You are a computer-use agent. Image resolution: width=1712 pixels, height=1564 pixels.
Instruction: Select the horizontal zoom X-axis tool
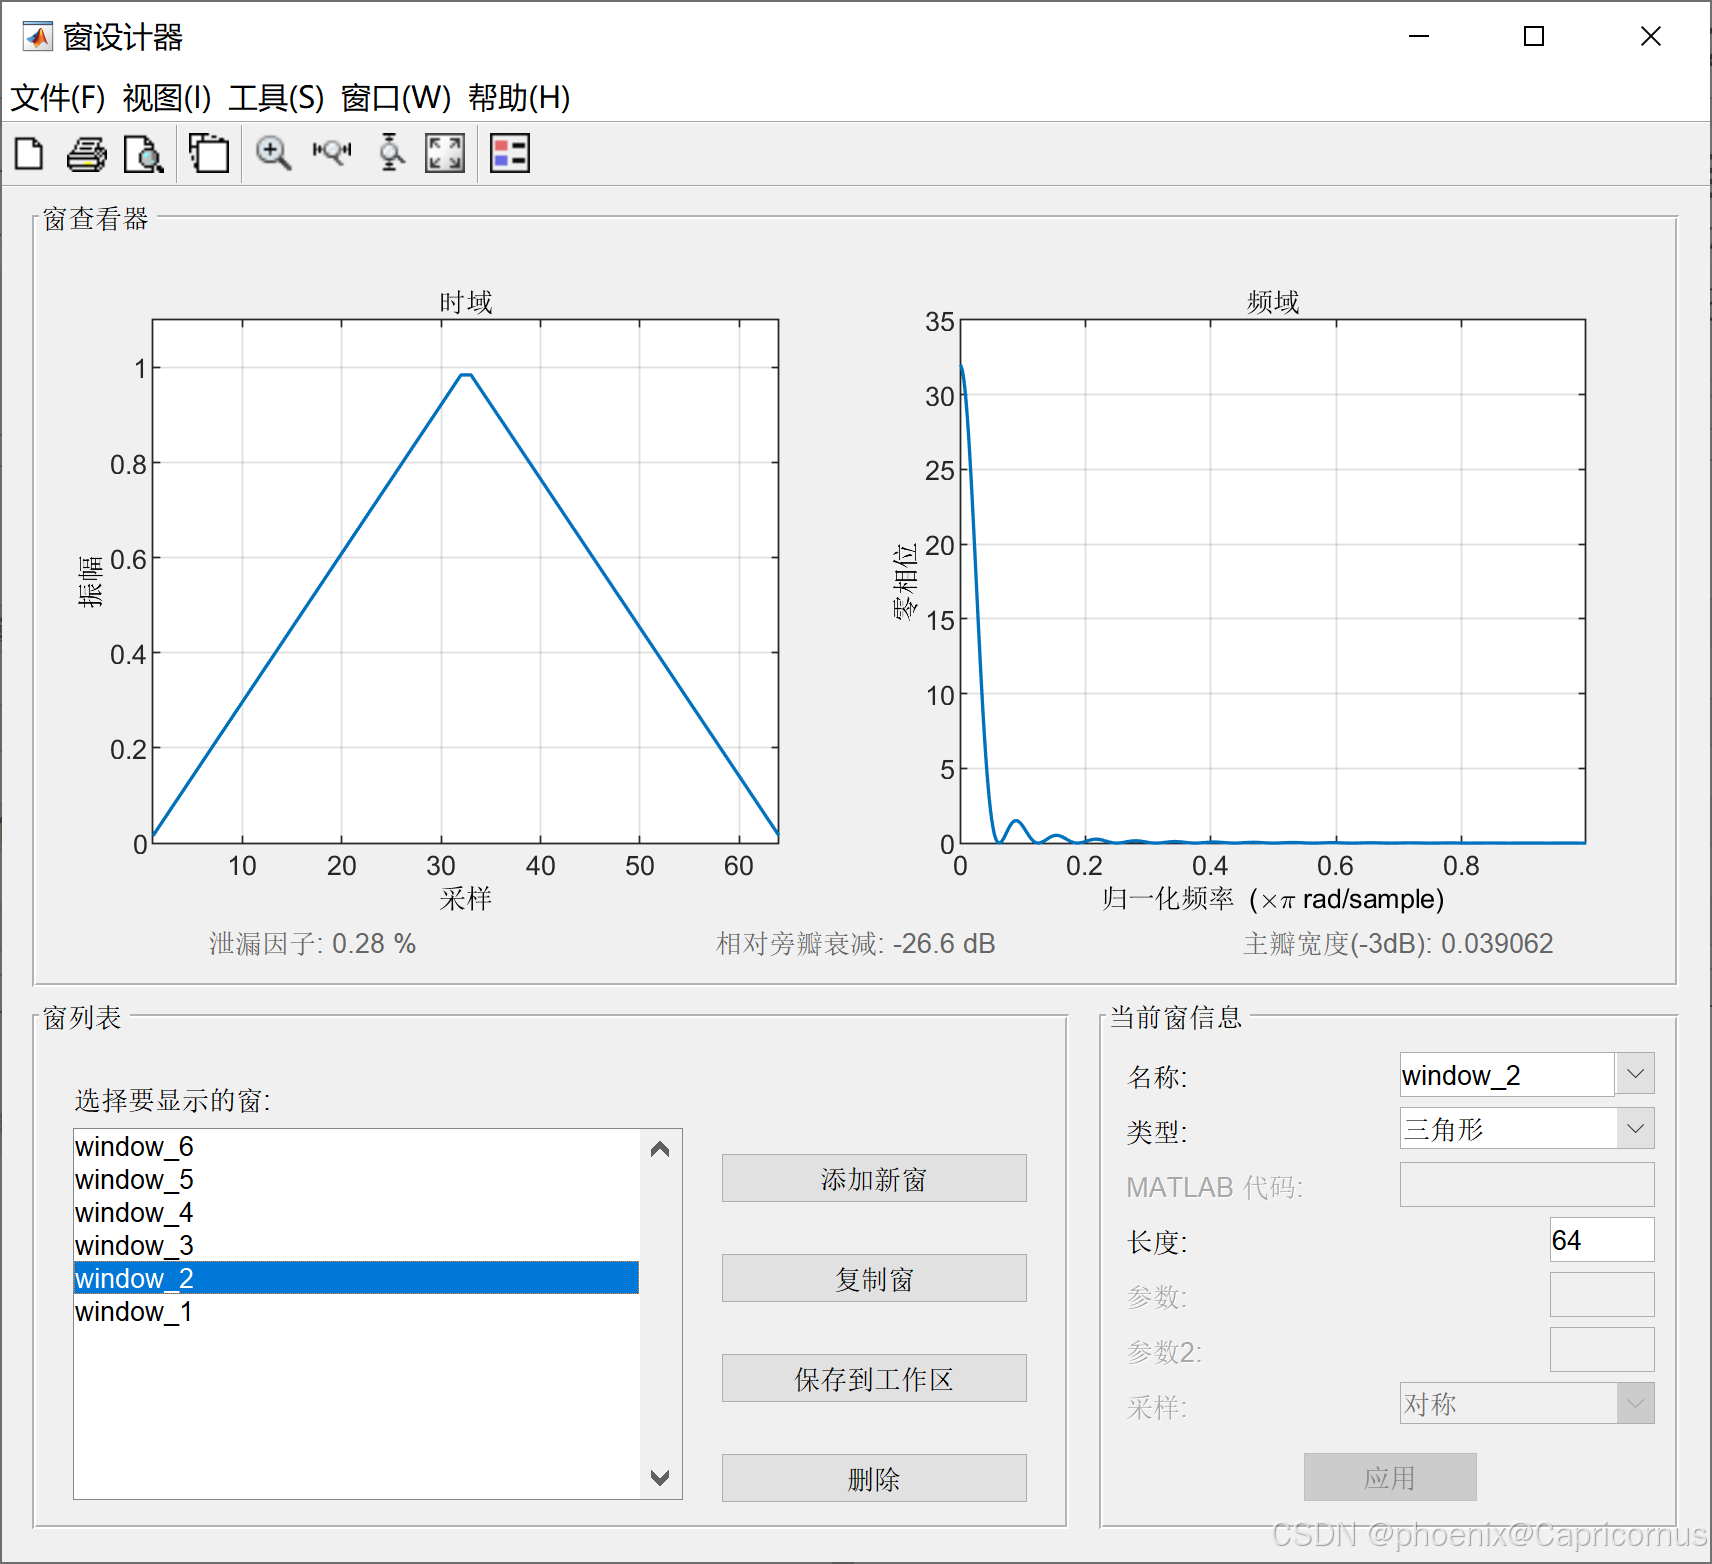click(x=332, y=154)
